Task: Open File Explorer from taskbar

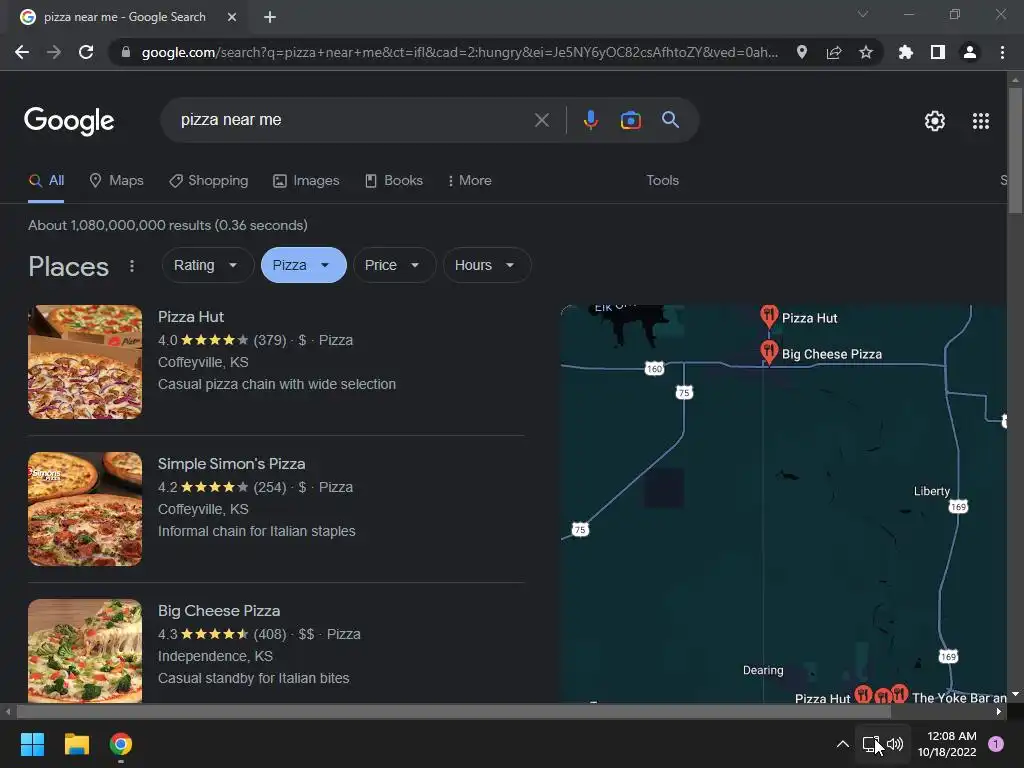Action: pos(76,744)
